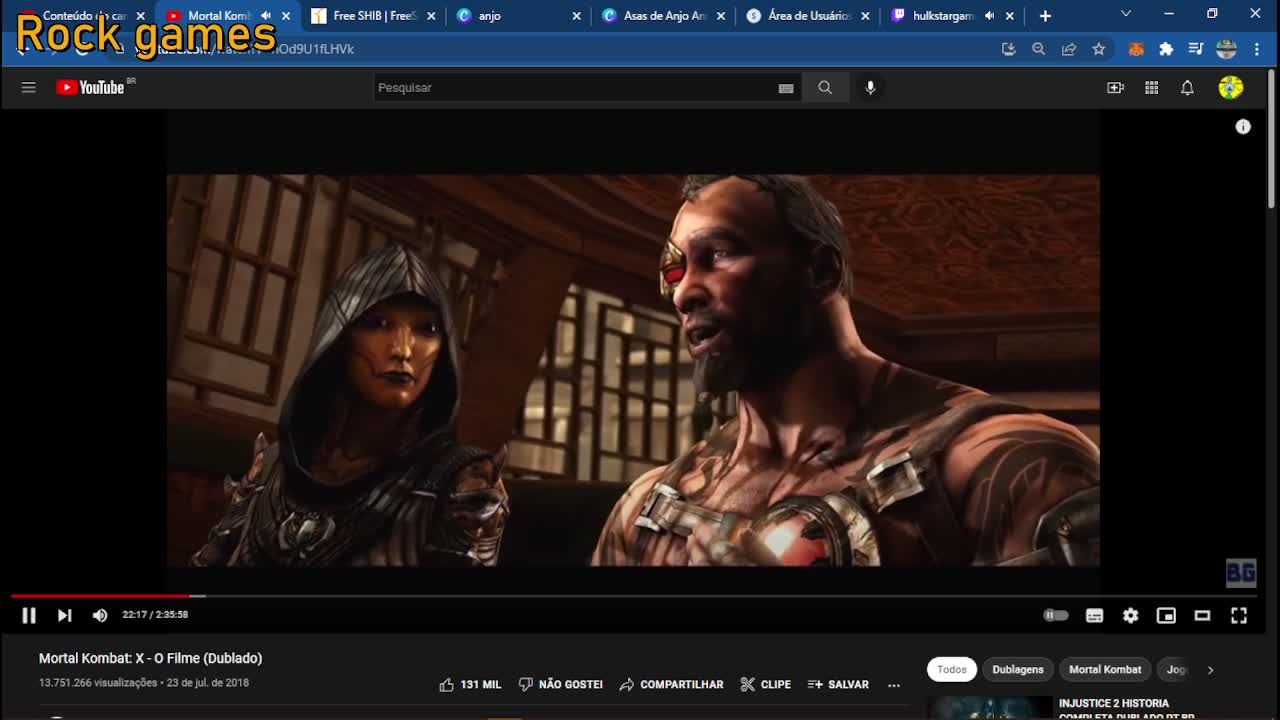Image resolution: width=1280 pixels, height=720 pixels.
Task: Open notifications bell
Action: coord(1187,88)
